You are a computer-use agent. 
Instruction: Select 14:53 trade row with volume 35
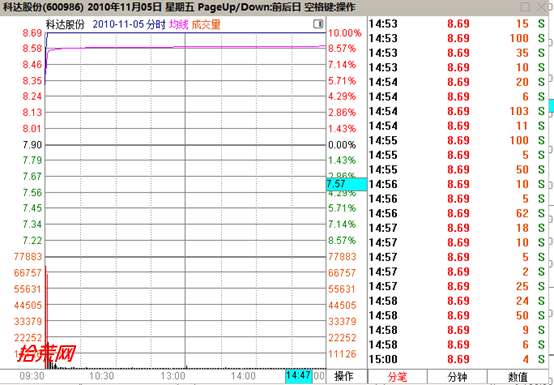[x=457, y=53]
